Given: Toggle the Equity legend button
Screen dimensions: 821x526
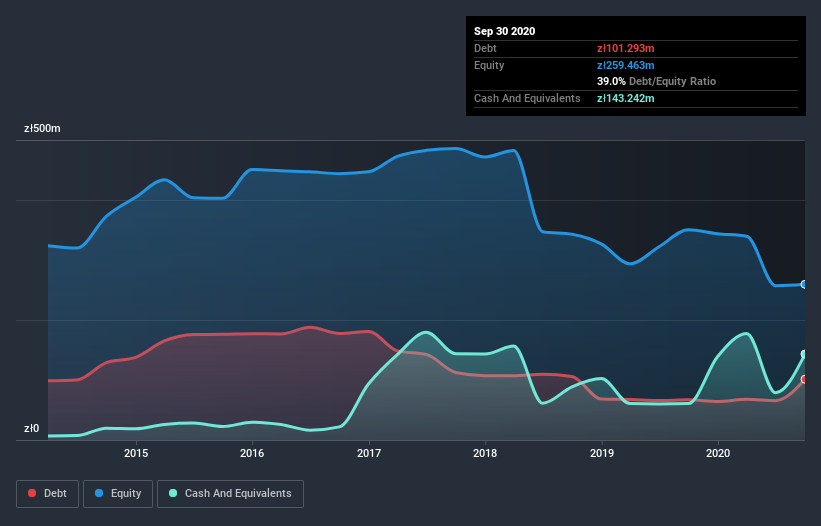Looking at the screenshot, I should 118,494.
